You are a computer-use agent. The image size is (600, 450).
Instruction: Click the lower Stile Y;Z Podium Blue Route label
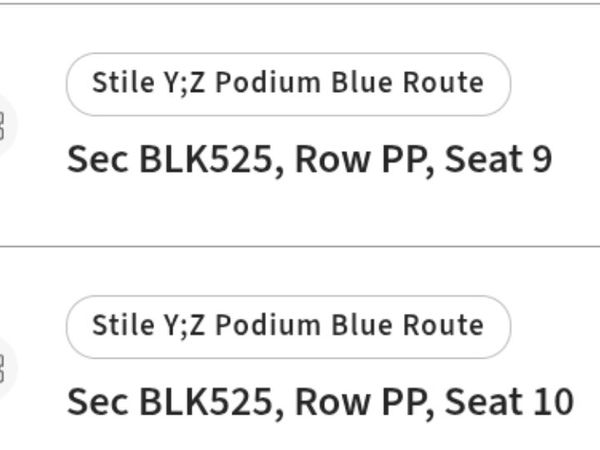click(288, 326)
